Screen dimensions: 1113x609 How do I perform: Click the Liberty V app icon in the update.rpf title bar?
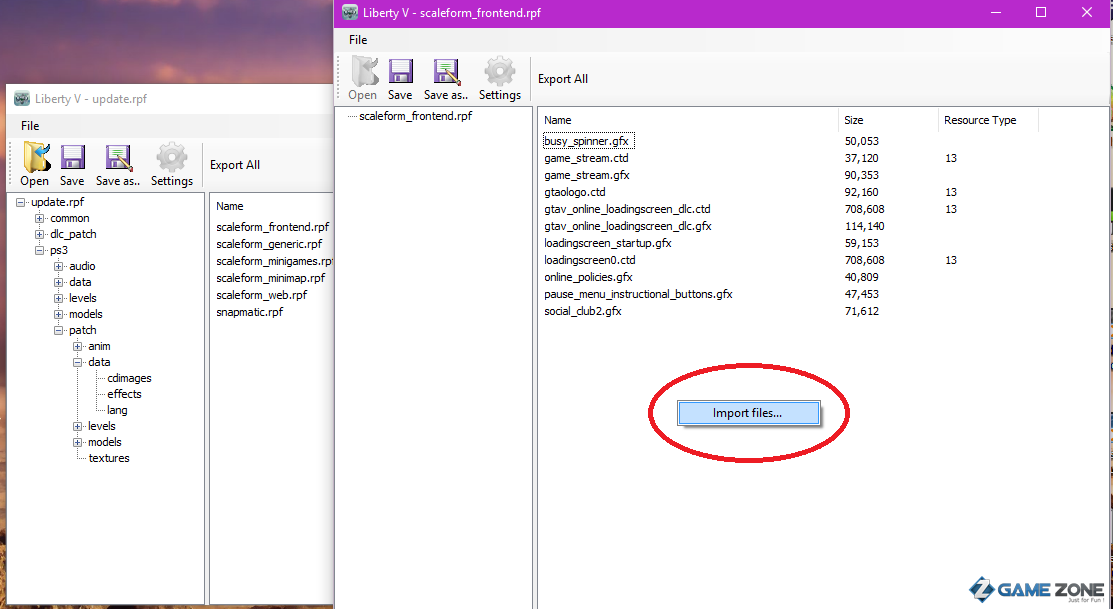pyautogui.click(x=22, y=99)
